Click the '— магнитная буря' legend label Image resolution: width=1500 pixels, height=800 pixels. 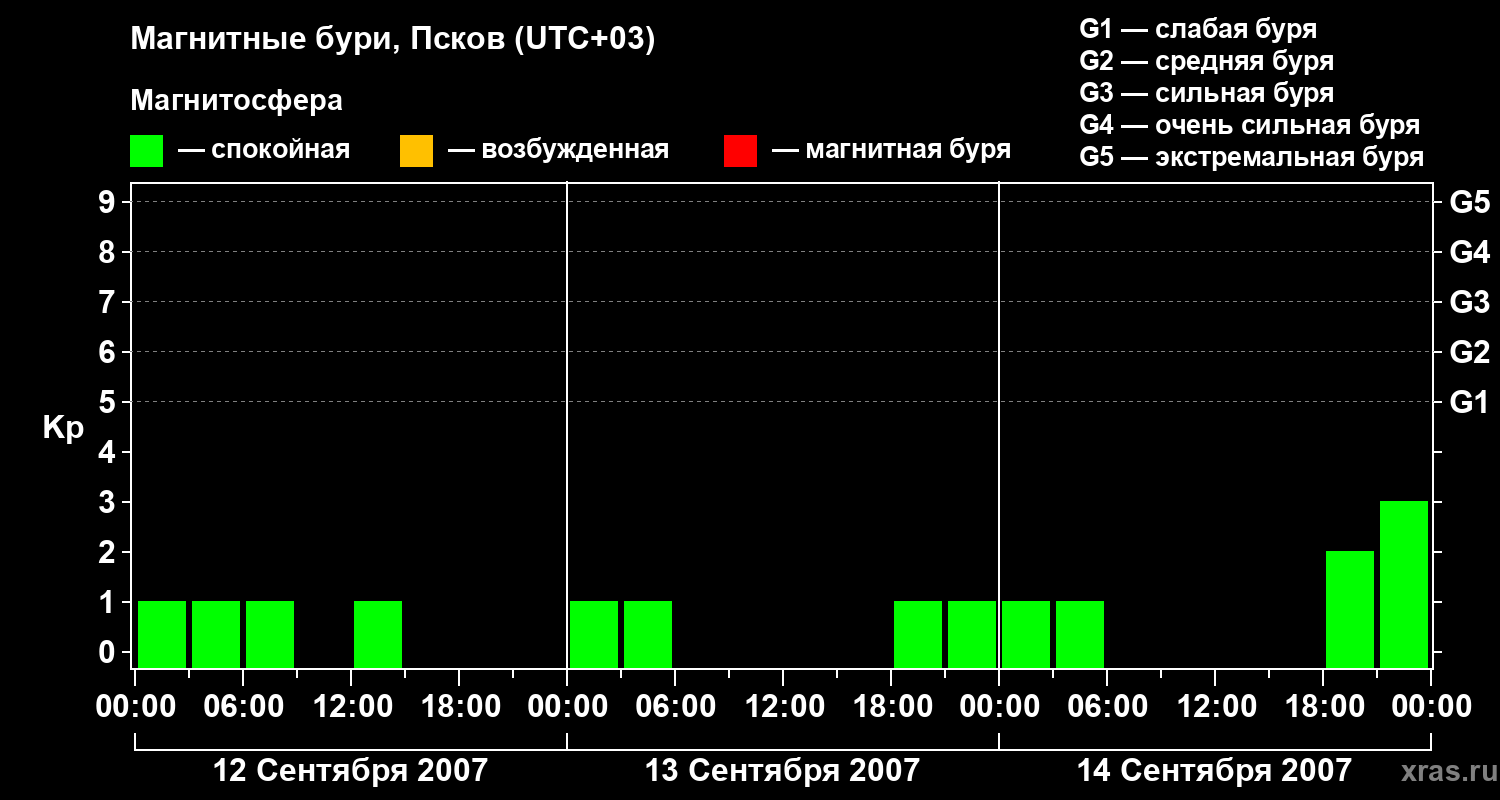tap(892, 150)
